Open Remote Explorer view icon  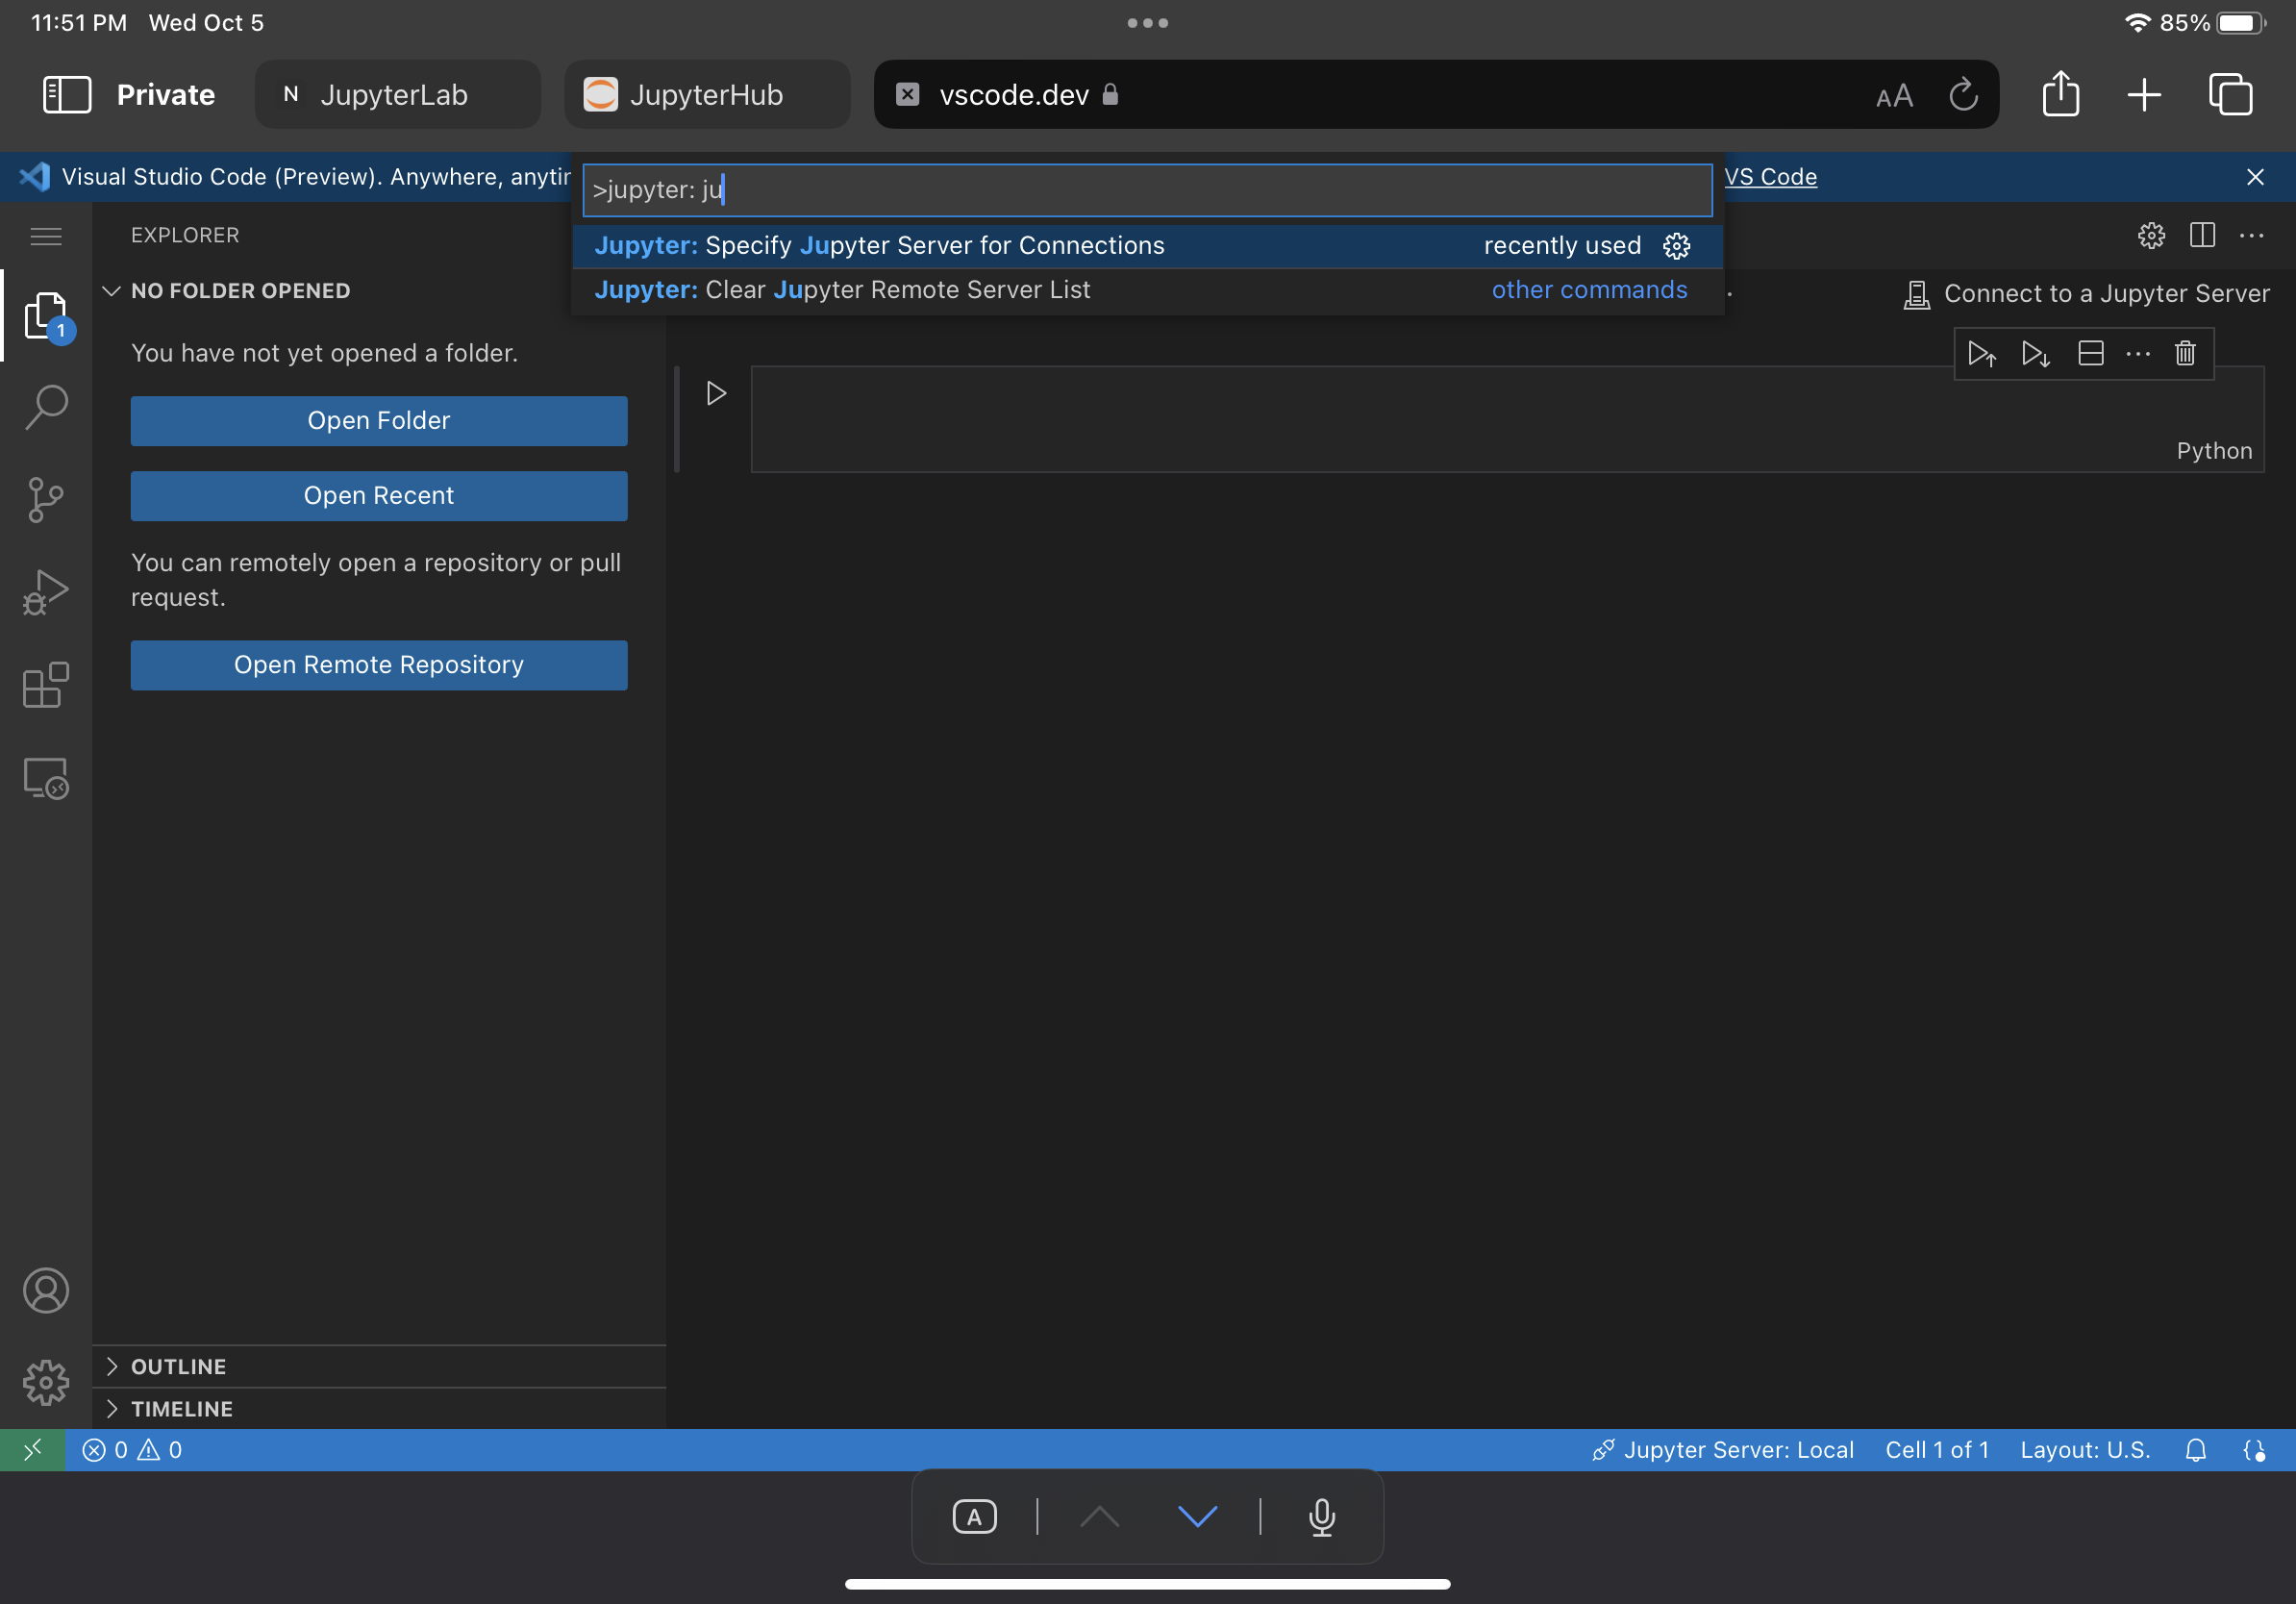pos(46,778)
